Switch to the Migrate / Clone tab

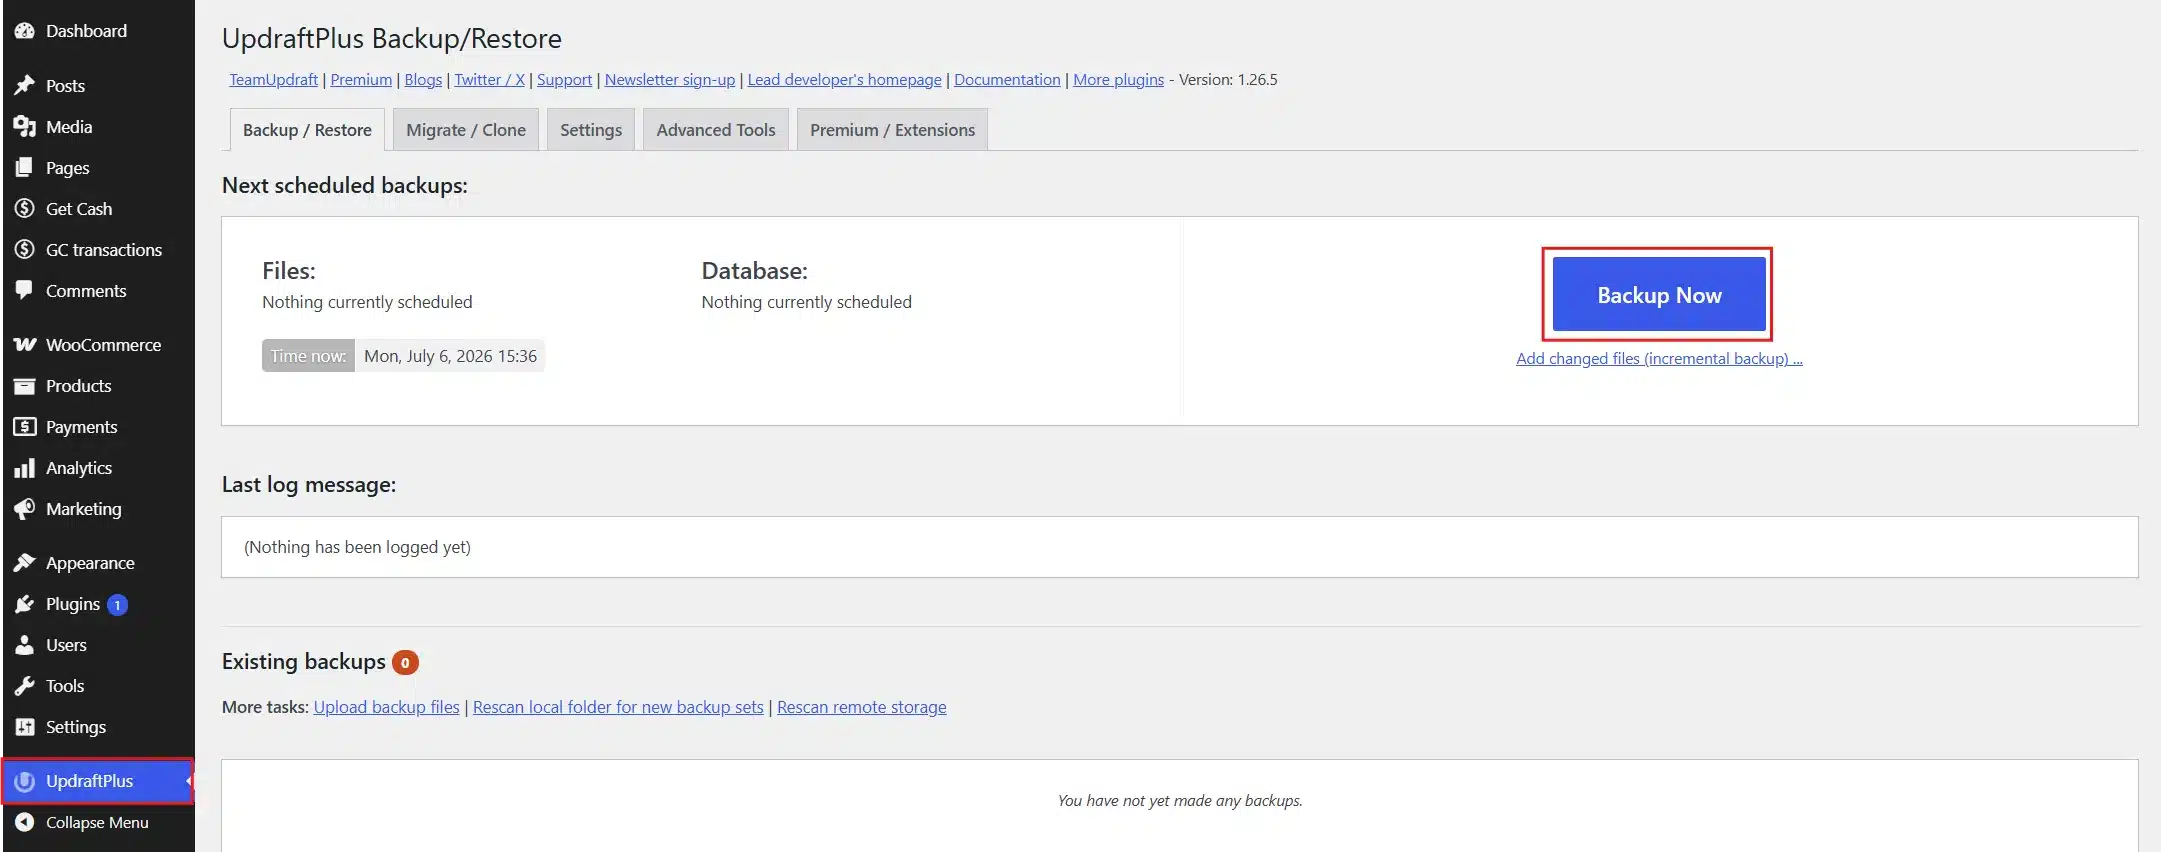pos(466,130)
